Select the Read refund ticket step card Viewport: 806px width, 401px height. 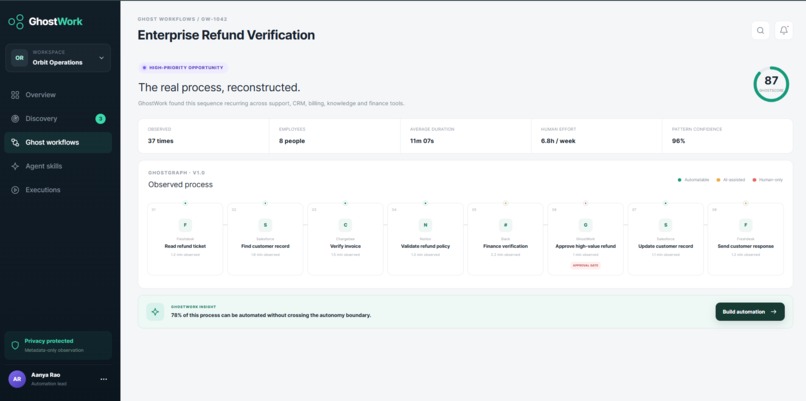pos(185,239)
